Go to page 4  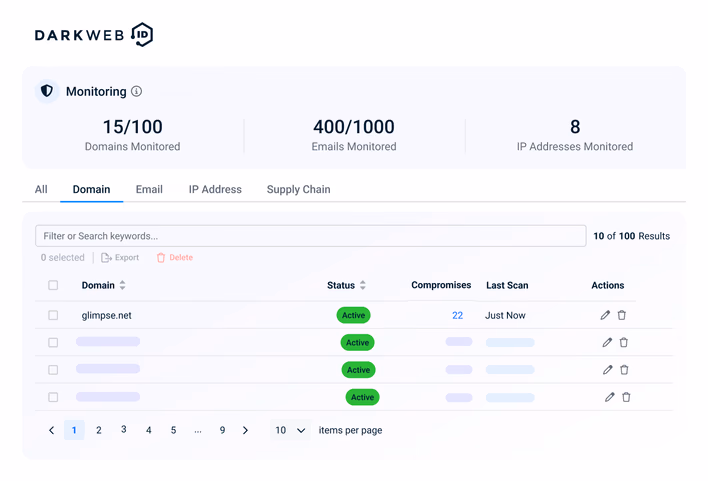pos(149,430)
